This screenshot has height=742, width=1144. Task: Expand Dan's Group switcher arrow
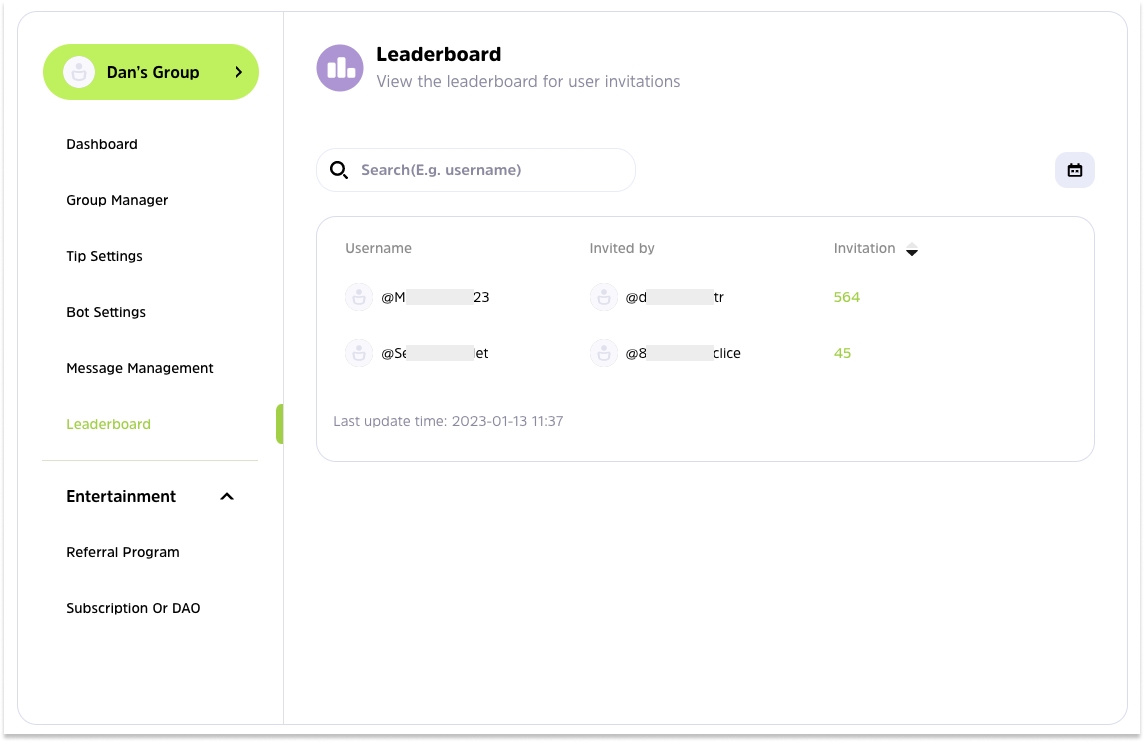click(x=238, y=72)
